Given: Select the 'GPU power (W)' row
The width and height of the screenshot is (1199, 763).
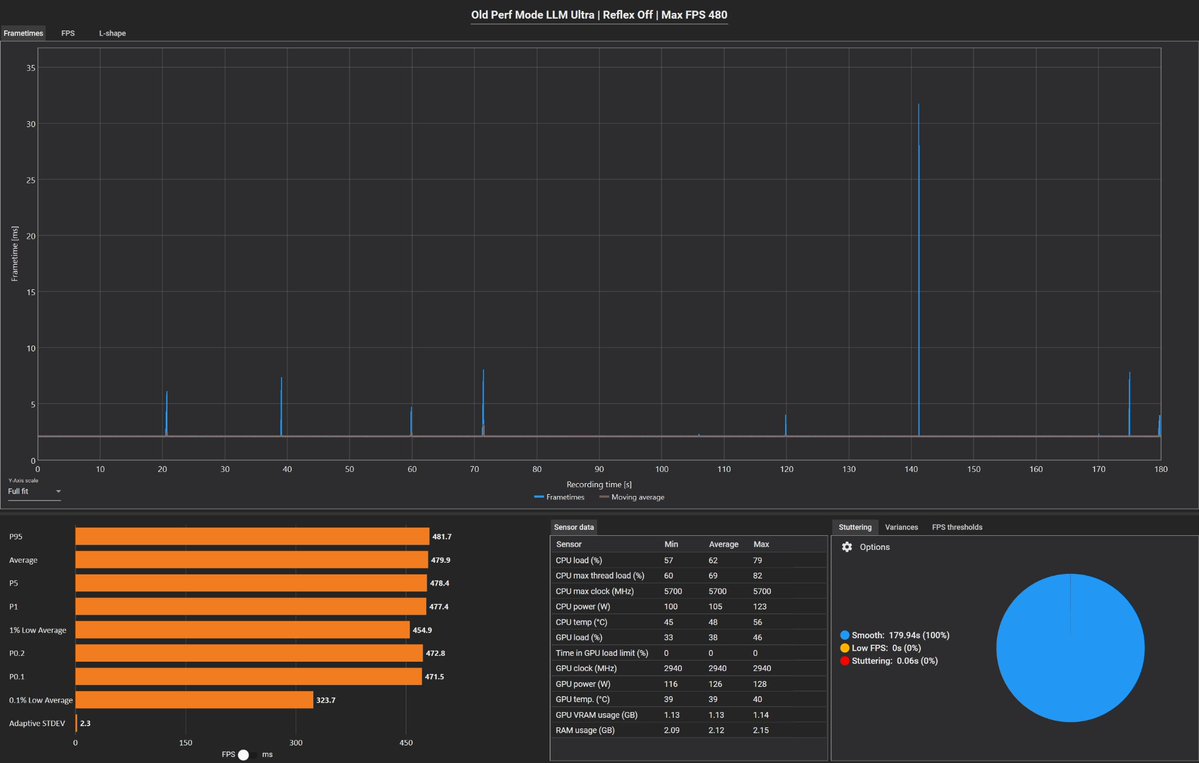Looking at the screenshot, I should click(x=688, y=683).
